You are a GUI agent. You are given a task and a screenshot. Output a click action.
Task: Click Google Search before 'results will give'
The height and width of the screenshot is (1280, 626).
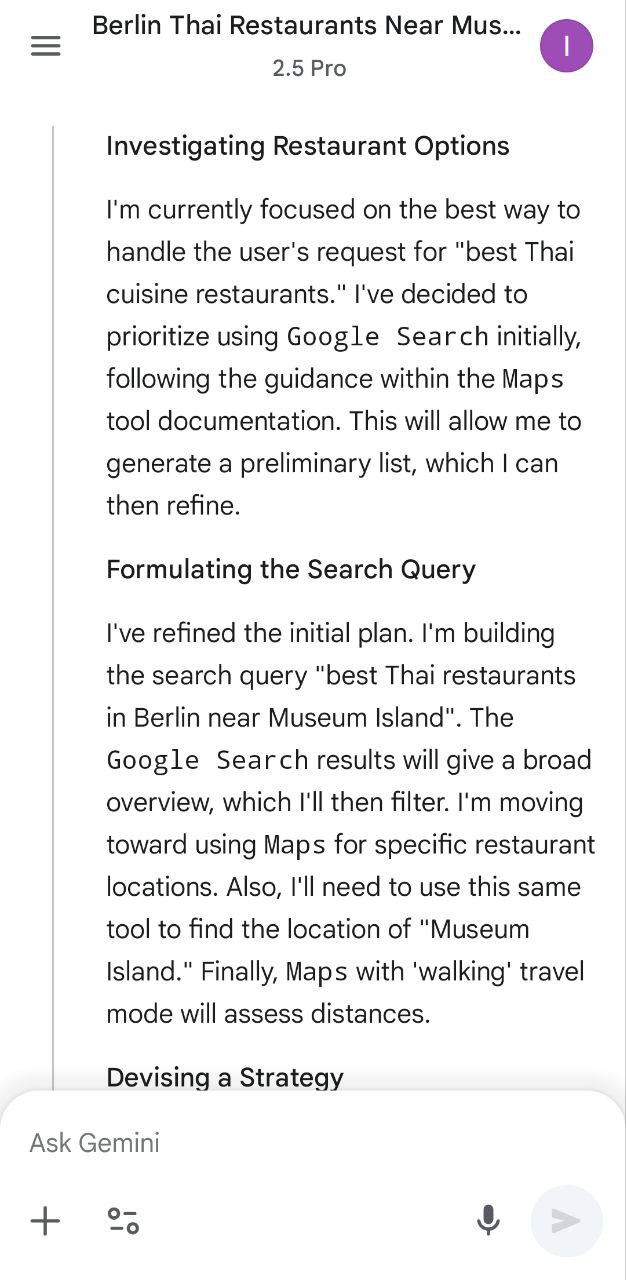[207, 760]
